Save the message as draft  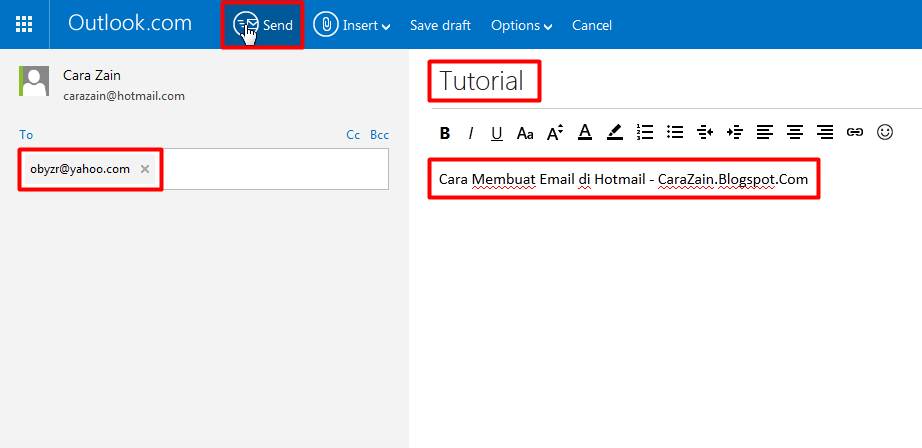440,25
